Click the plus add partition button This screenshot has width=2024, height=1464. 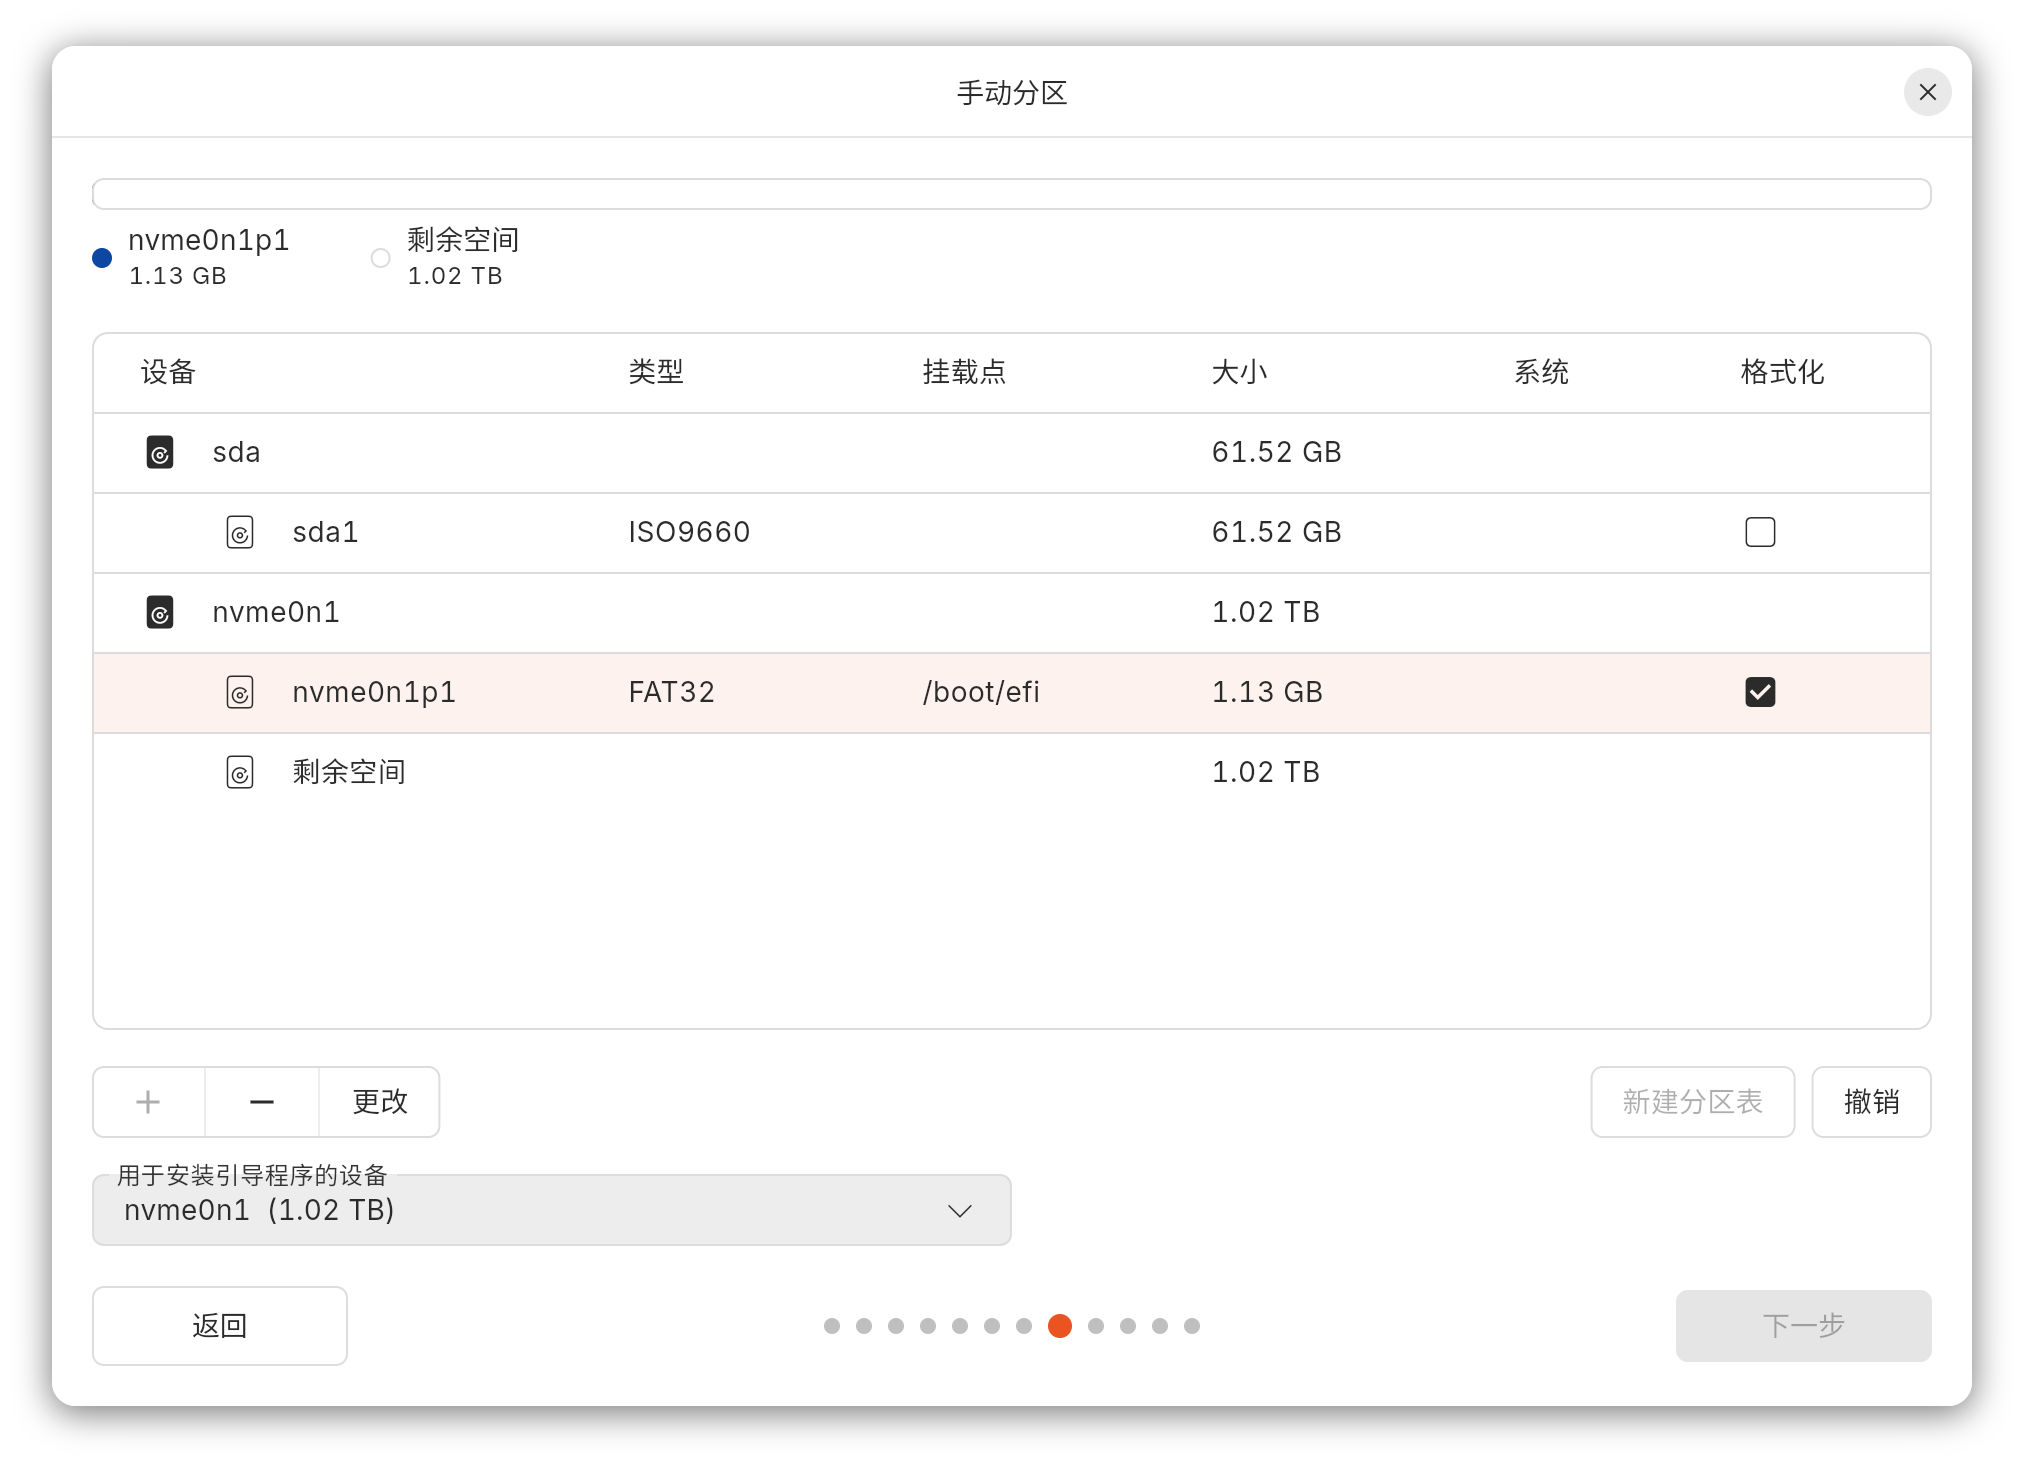[x=149, y=1102]
